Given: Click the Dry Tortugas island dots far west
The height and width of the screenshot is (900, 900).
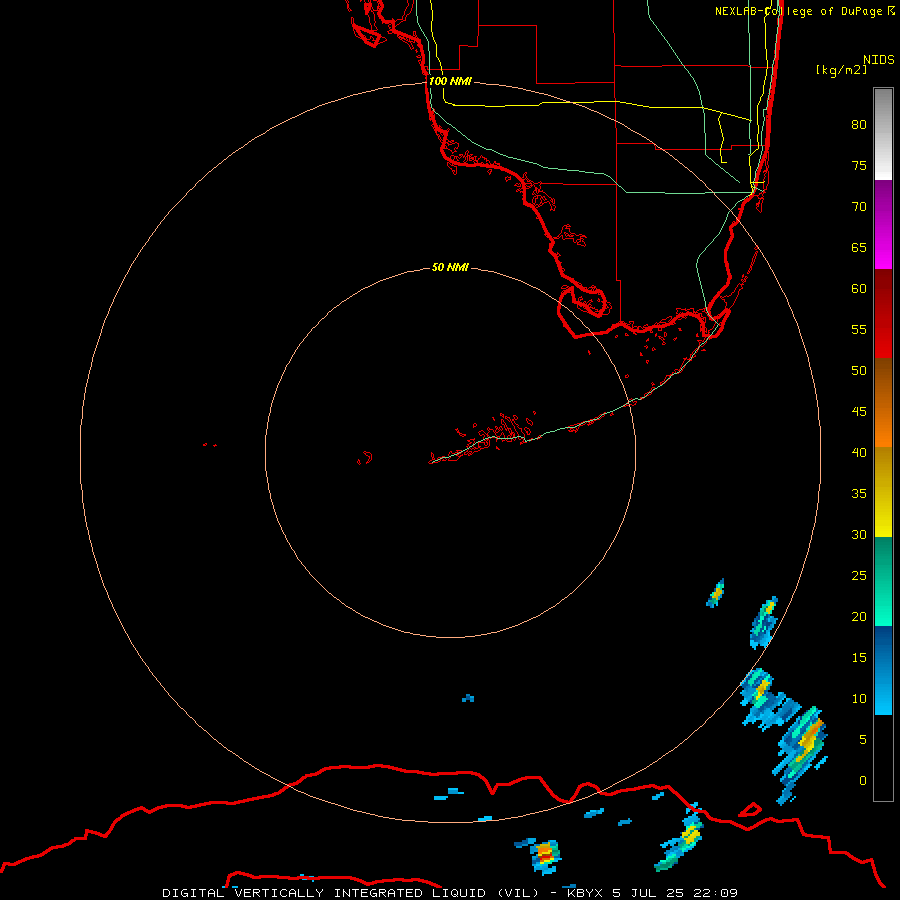Looking at the screenshot, I should (210, 444).
